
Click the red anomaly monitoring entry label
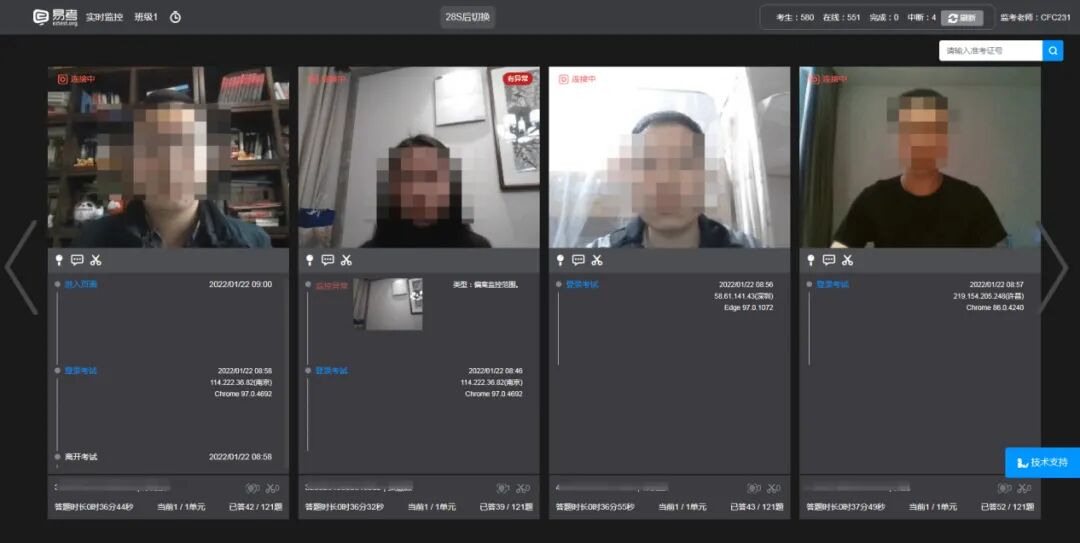pos(331,285)
